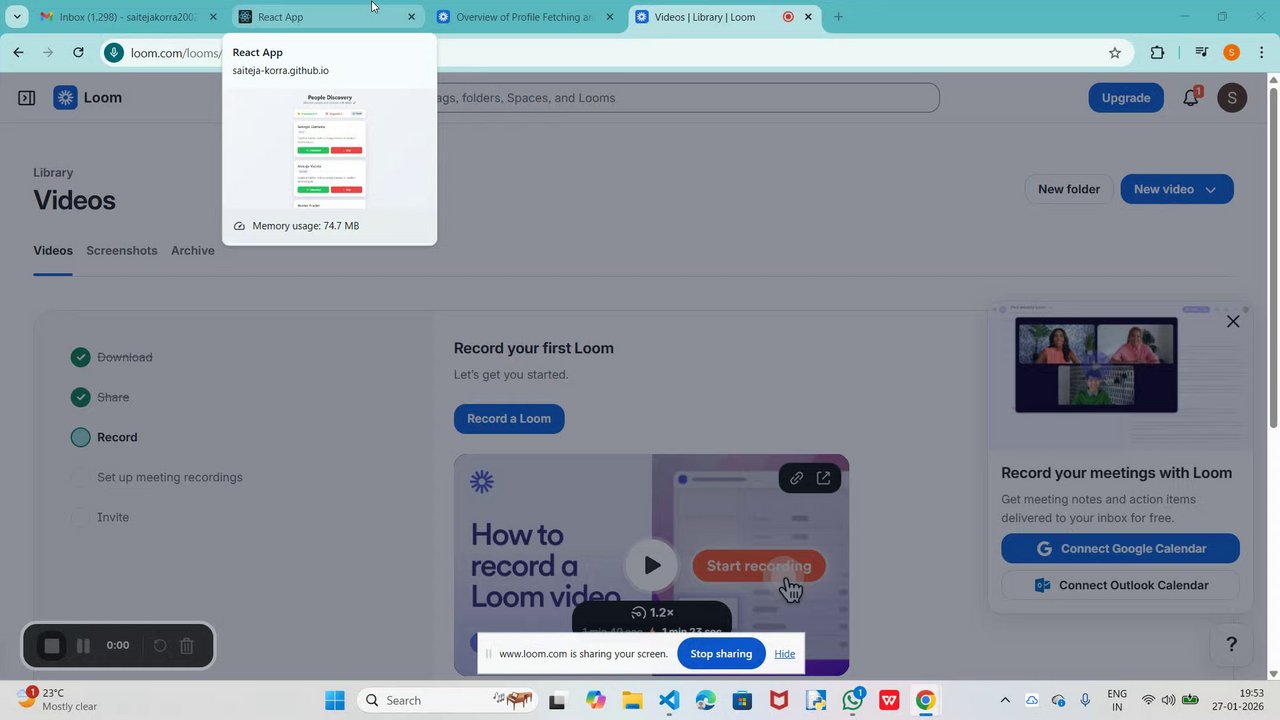Screen dimensions: 1280x720
Task: Open the Windows Start menu
Action: (x=335, y=700)
